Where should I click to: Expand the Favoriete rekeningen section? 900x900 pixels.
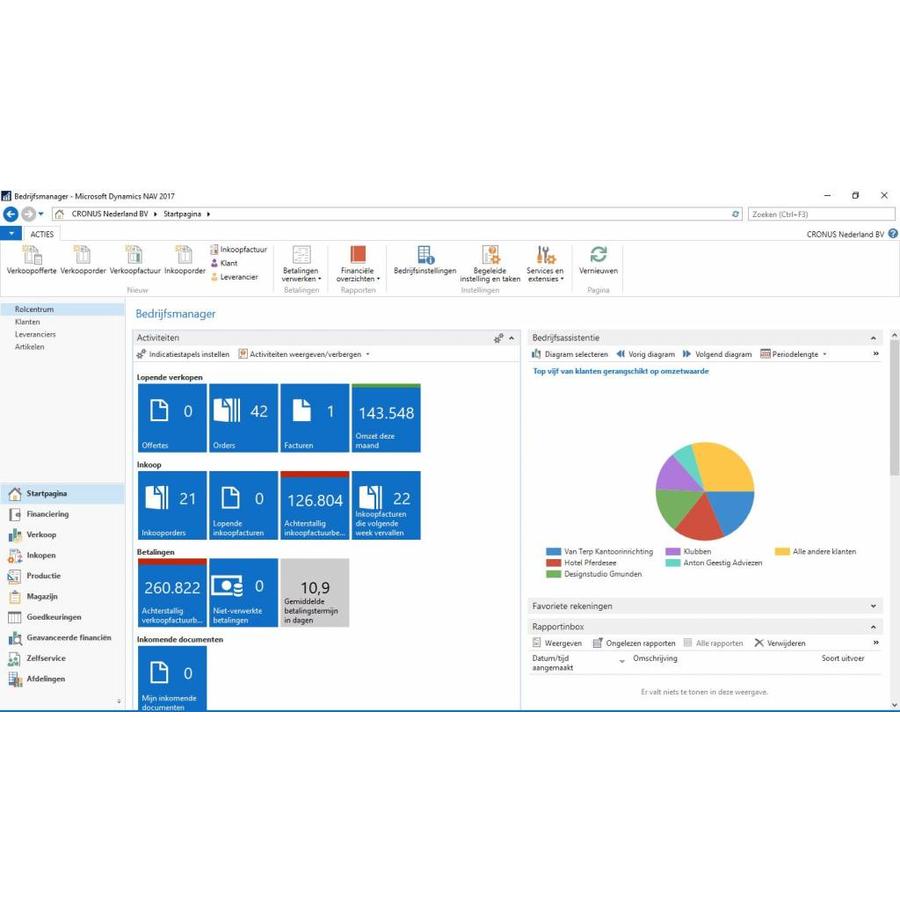click(x=873, y=606)
